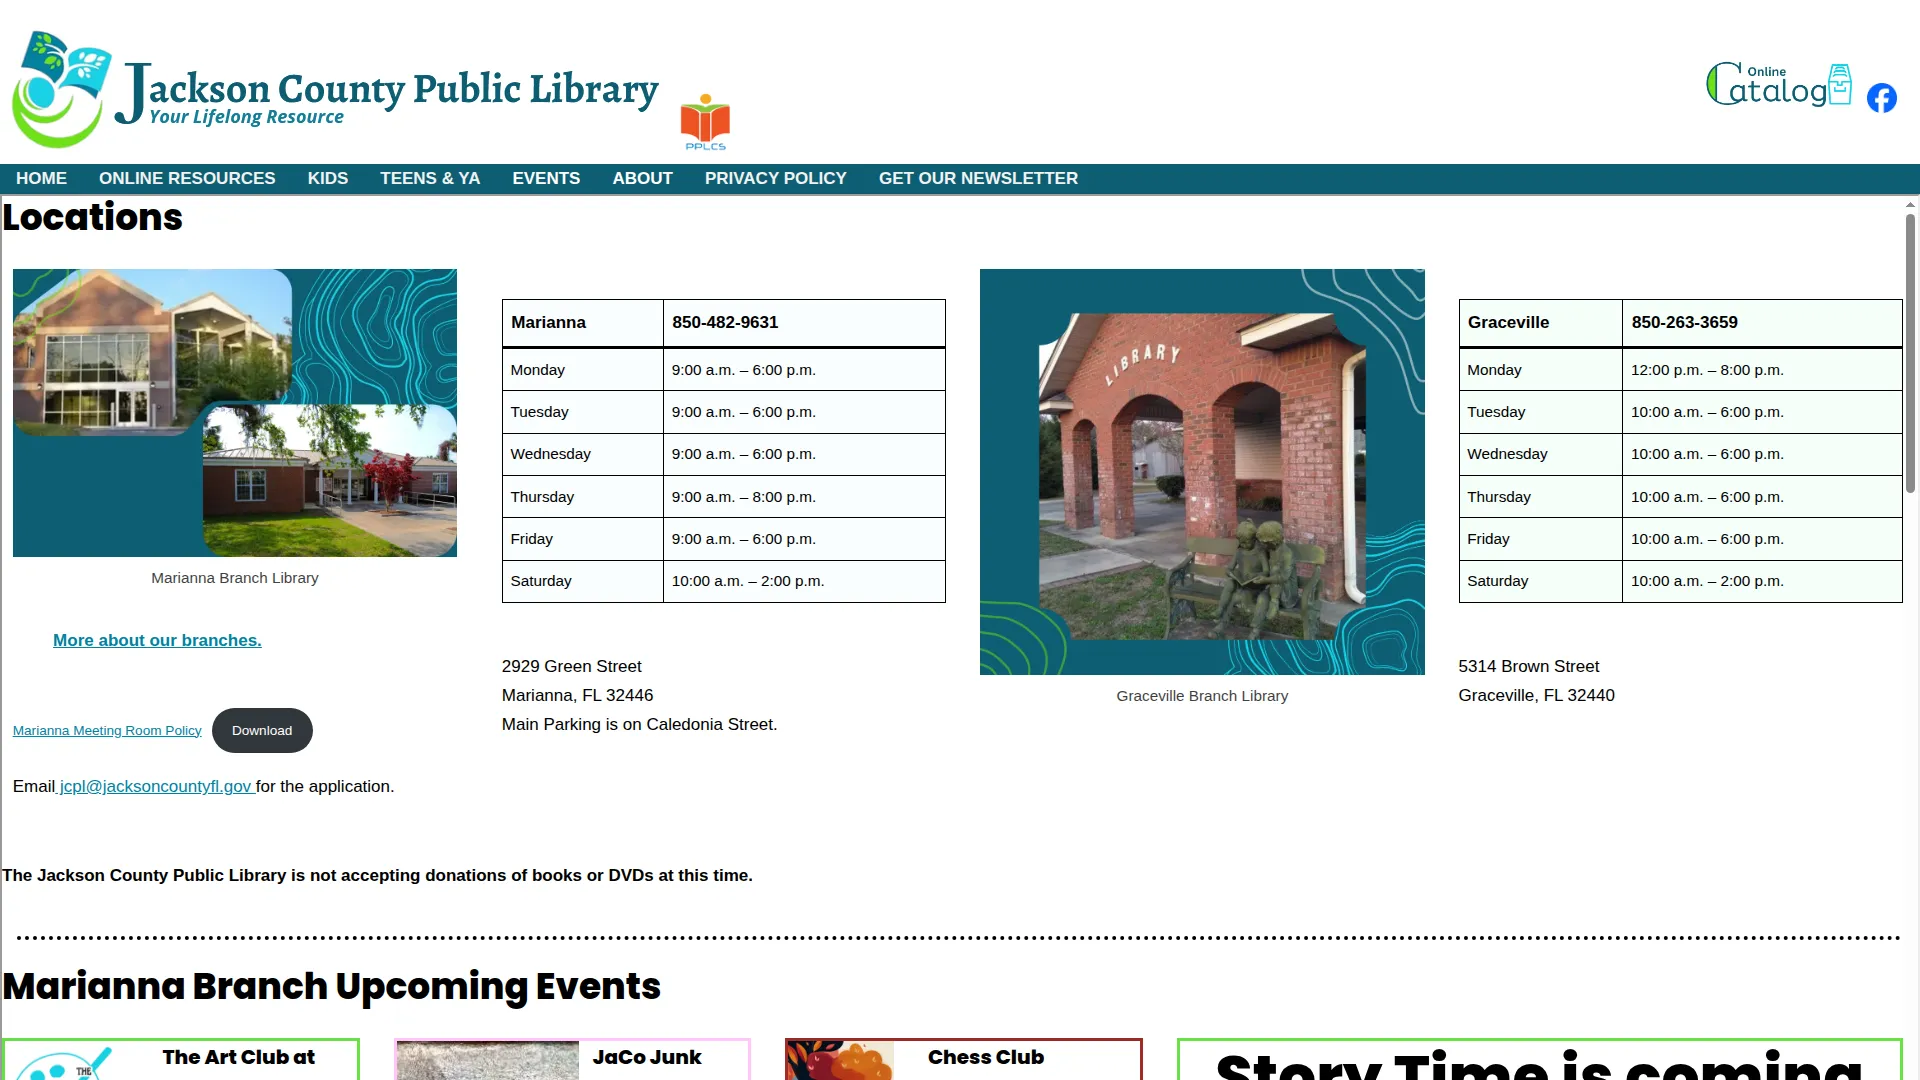Open The Art Club event card
The height and width of the screenshot is (1080, 1920).
point(181,1059)
